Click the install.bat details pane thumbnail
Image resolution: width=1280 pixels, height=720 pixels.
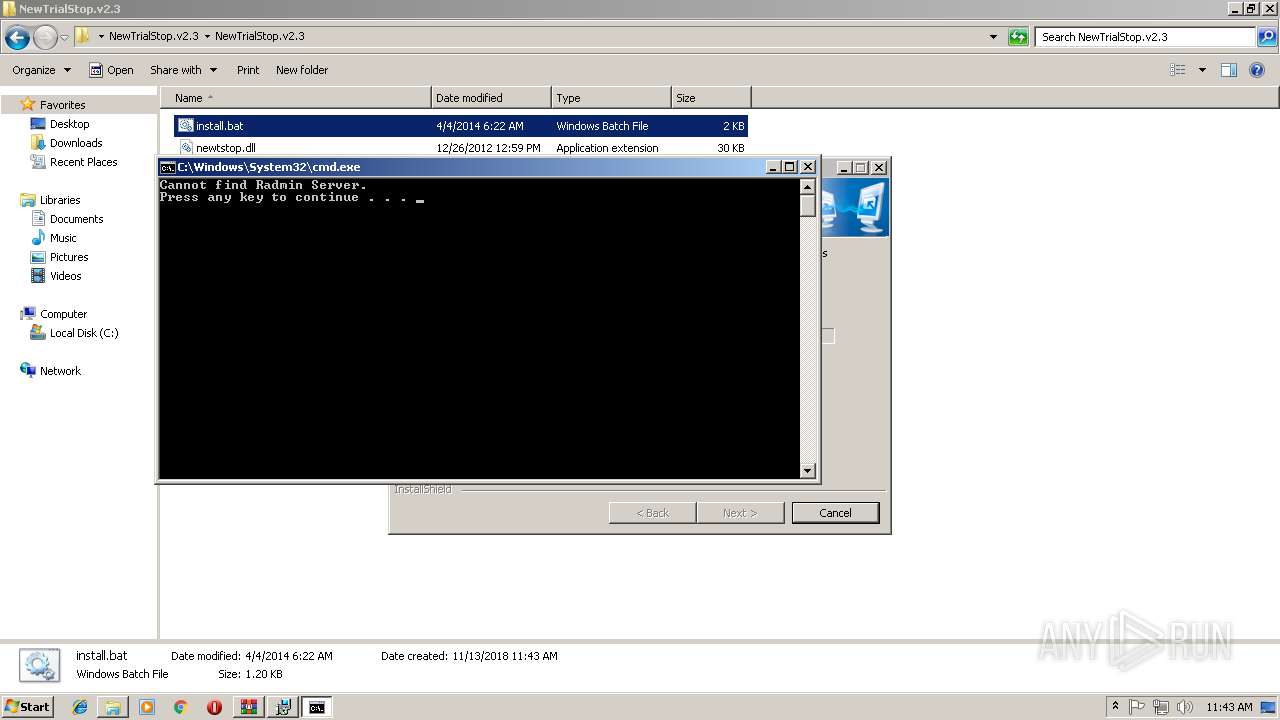[x=38, y=665]
